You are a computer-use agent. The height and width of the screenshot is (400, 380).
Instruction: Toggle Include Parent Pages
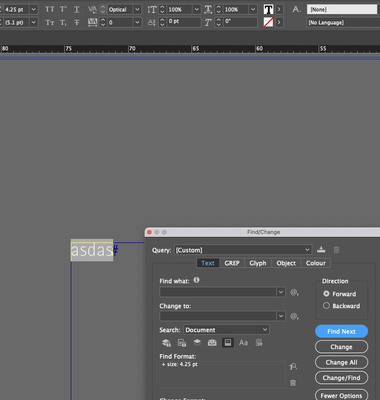click(212, 343)
